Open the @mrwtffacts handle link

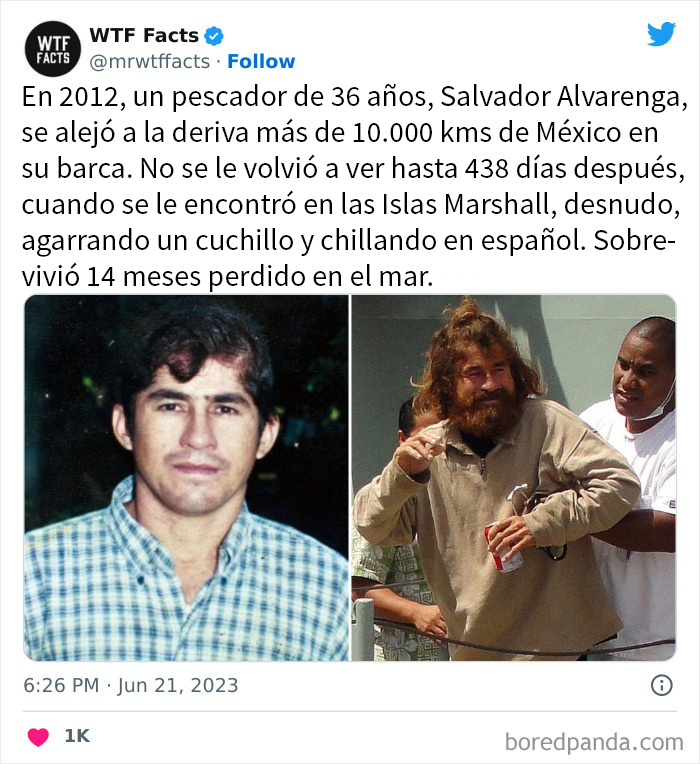click(x=150, y=62)
